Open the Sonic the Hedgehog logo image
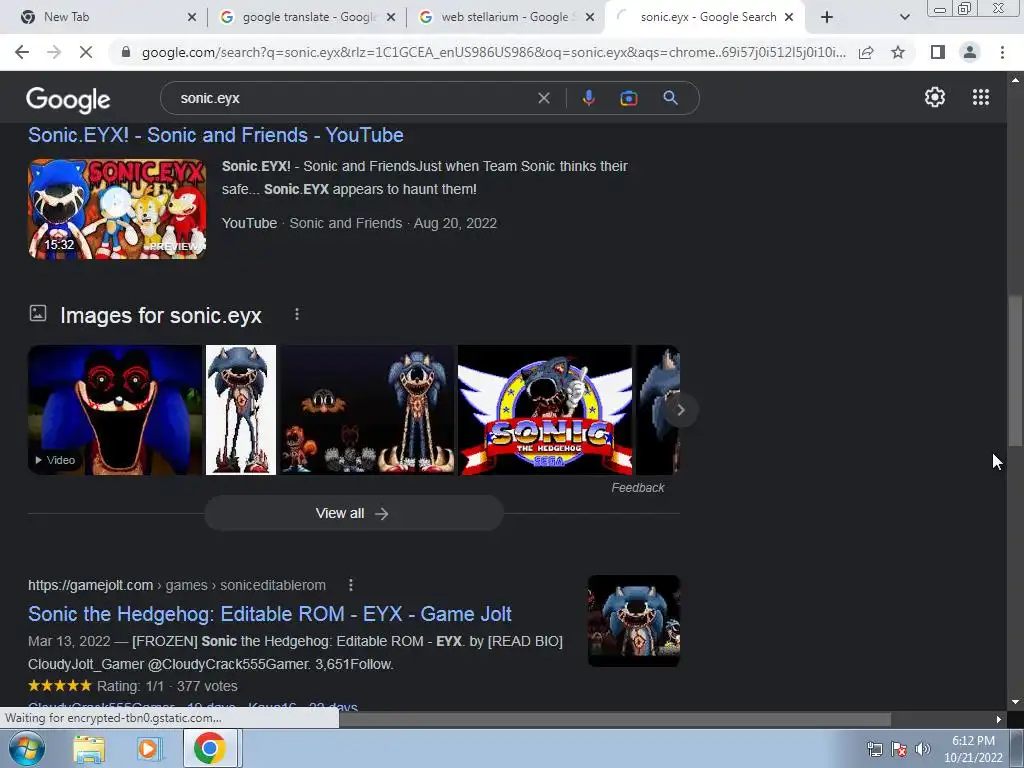Screen dimensions: 1024x768 [545, 409]
